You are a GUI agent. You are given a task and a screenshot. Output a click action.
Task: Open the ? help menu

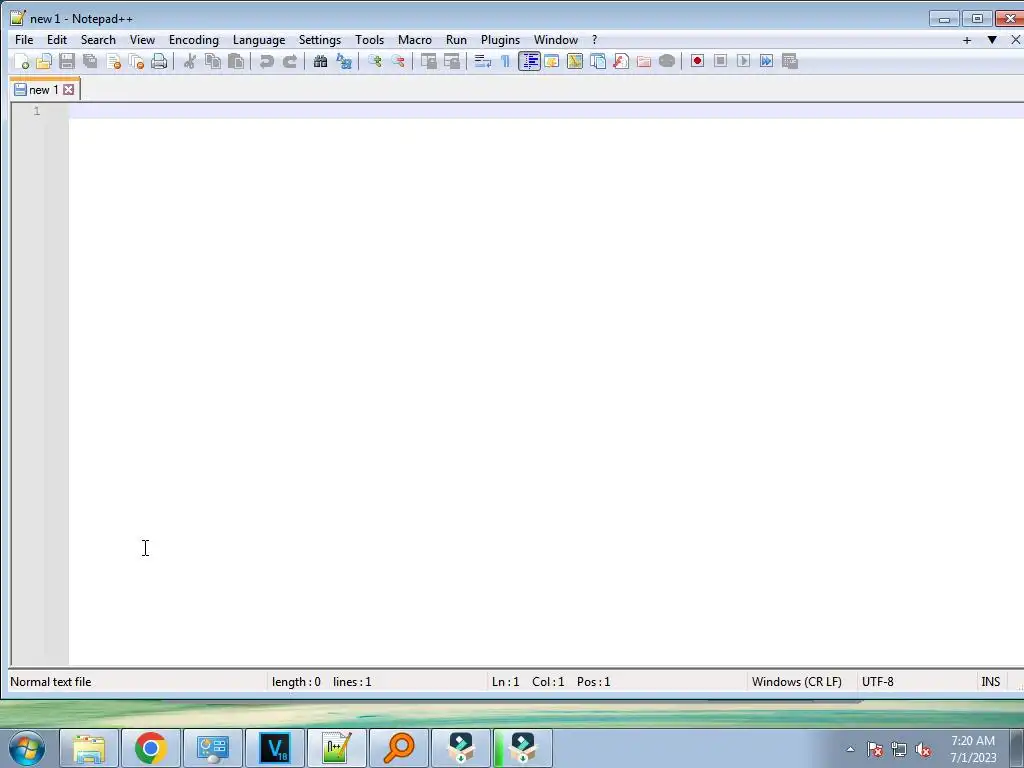(x=594, y=40)
